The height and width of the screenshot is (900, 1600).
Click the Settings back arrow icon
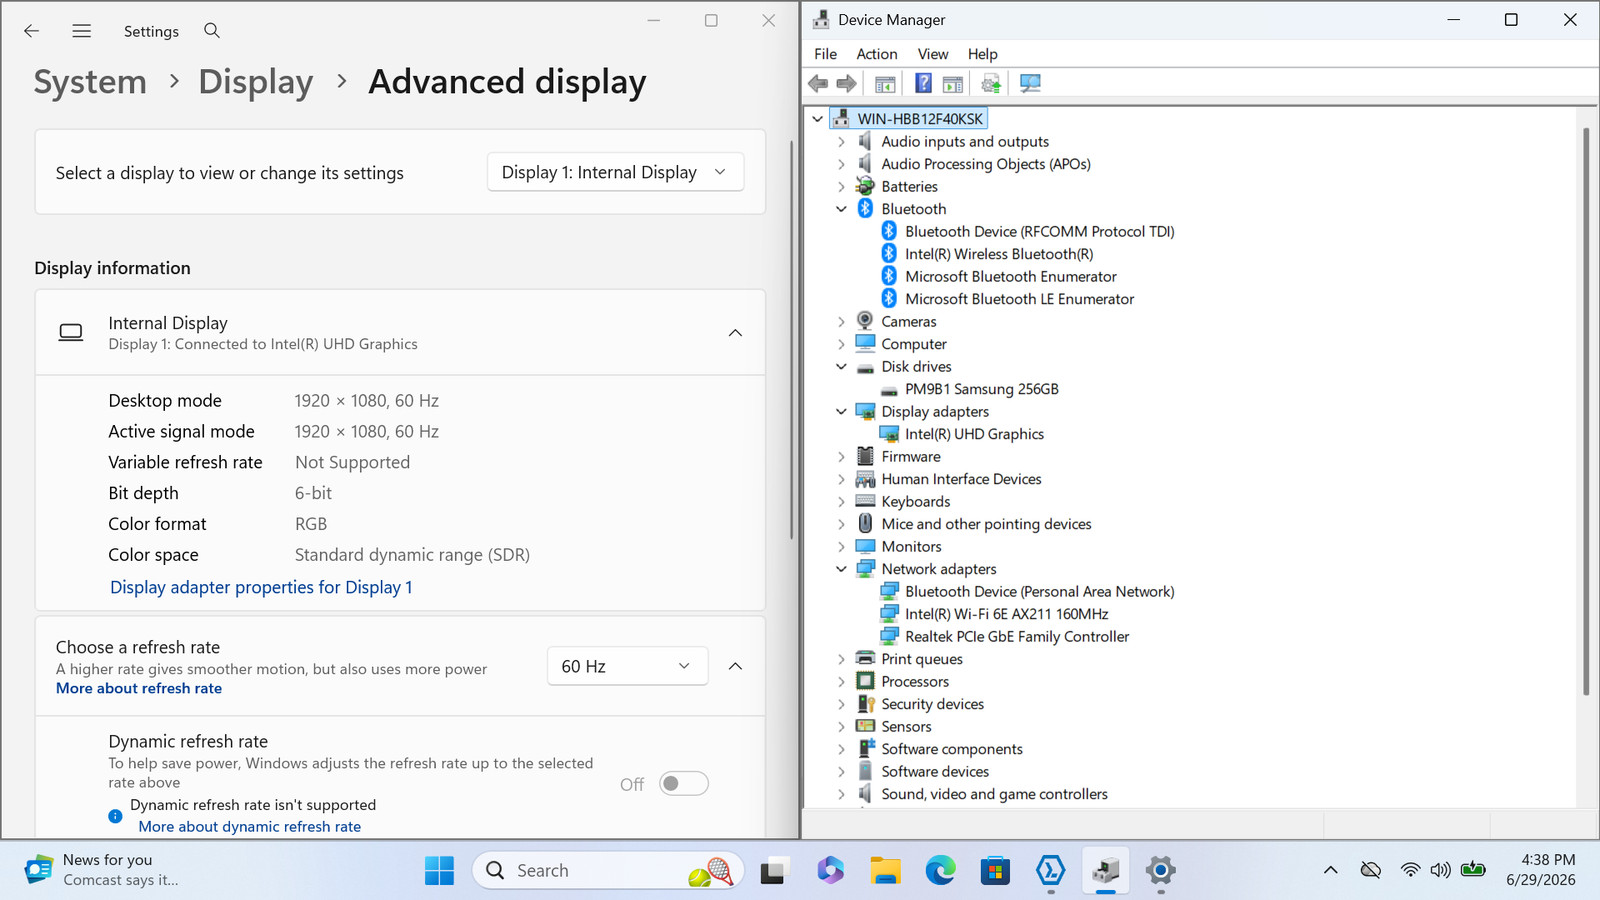point(32,31)
